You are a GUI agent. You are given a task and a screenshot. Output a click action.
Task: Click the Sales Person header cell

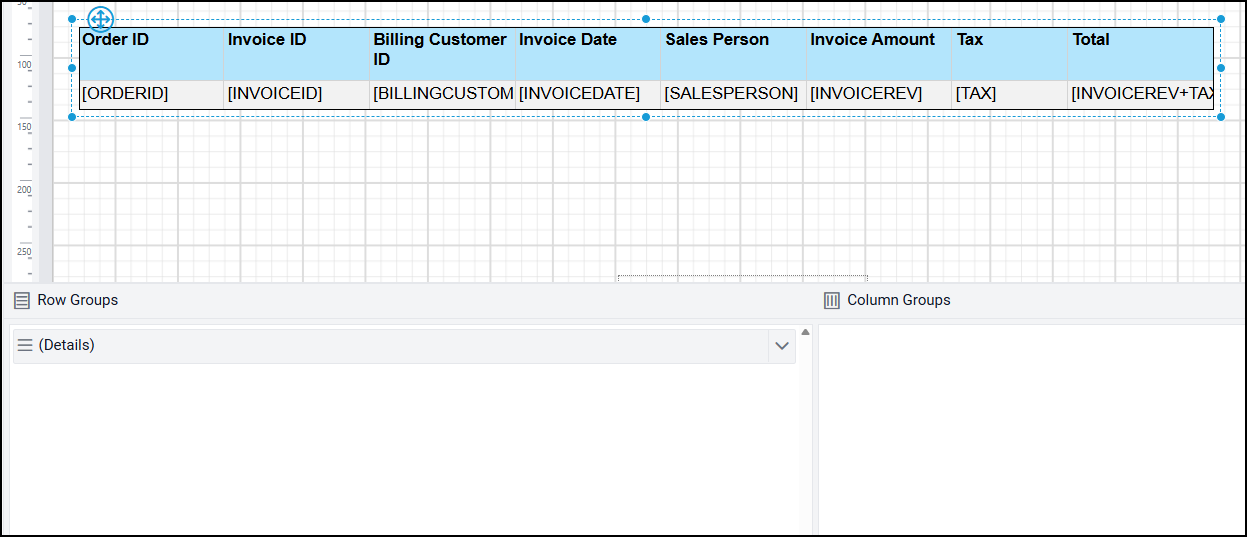[x=733, y=54]
